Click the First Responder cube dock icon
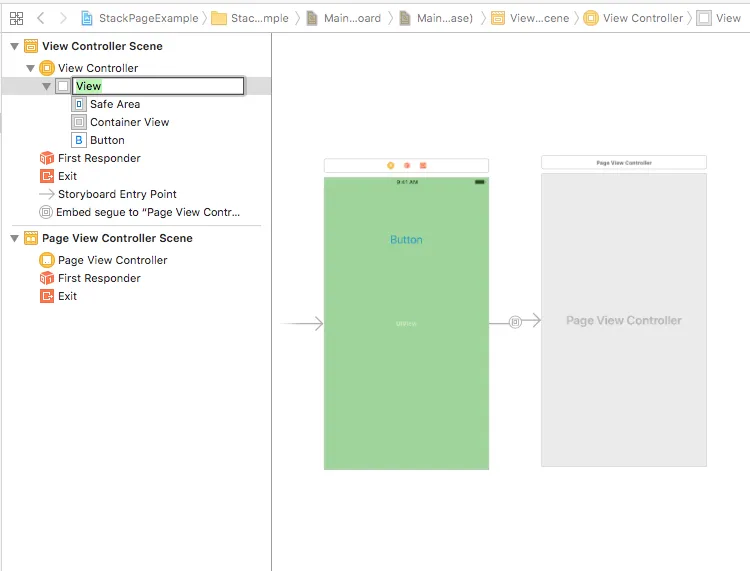This screenshot has height=571, width=750. (407, 165)
